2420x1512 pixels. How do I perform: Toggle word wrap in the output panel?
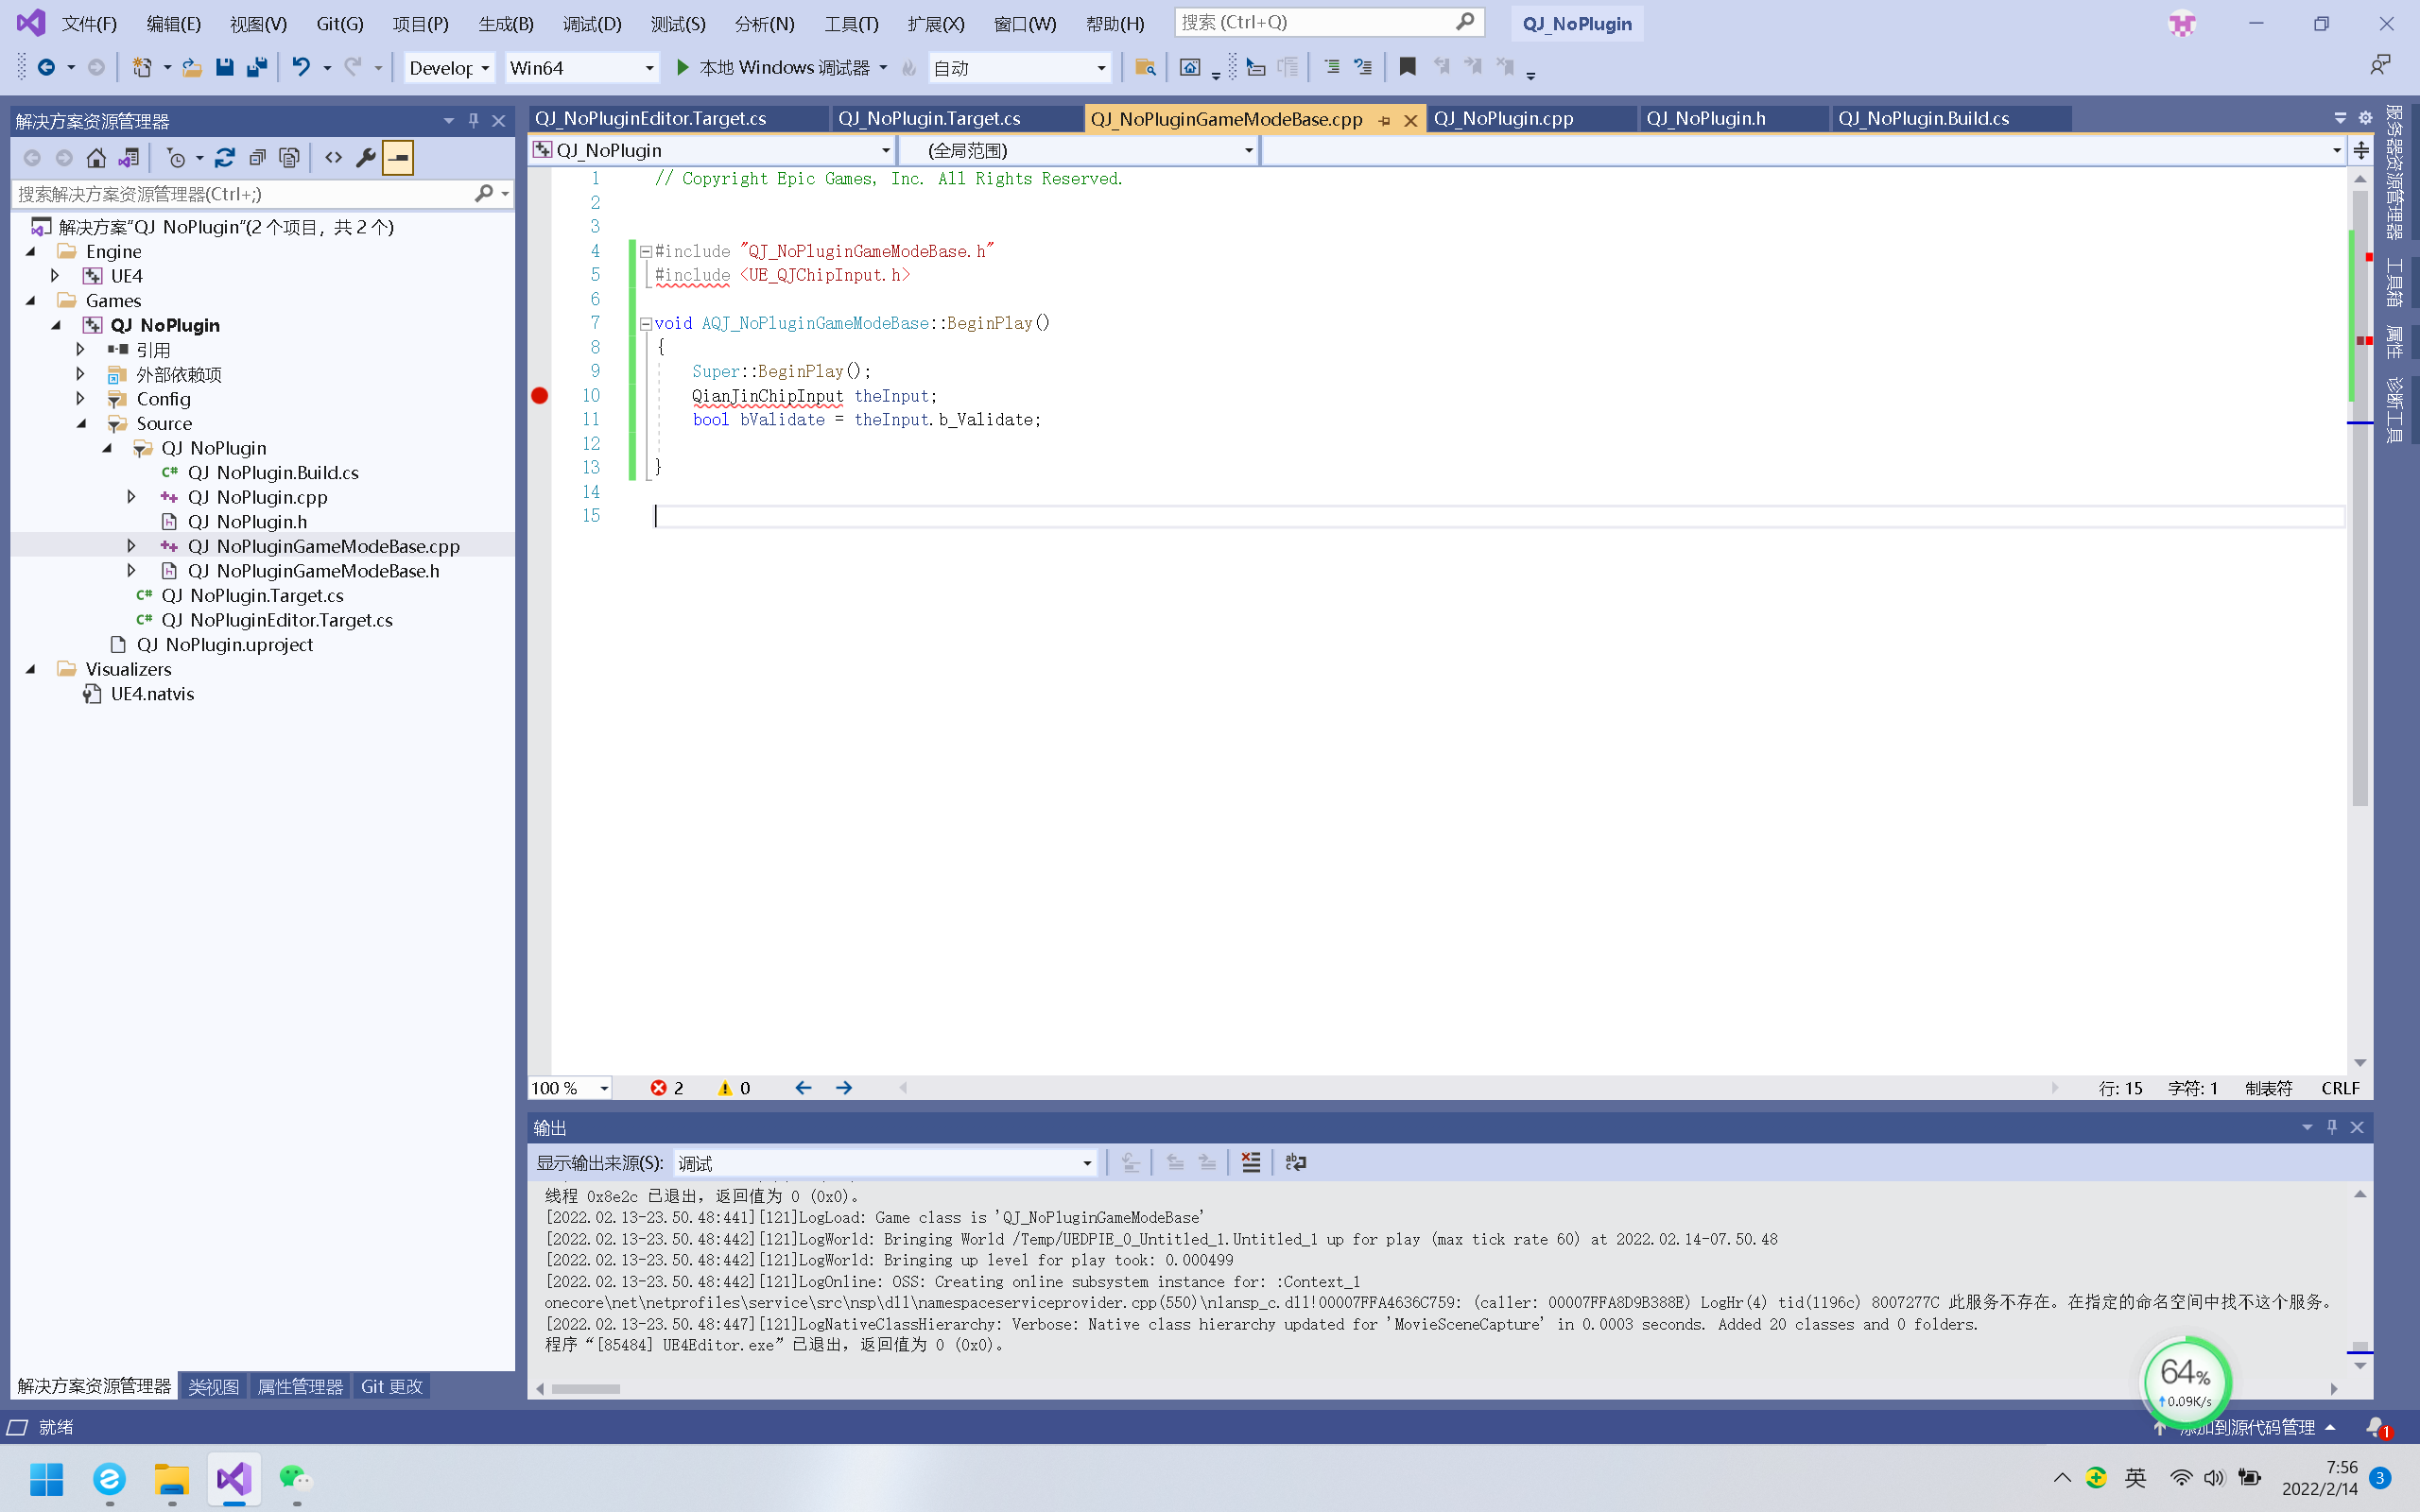point(1295,1162)
